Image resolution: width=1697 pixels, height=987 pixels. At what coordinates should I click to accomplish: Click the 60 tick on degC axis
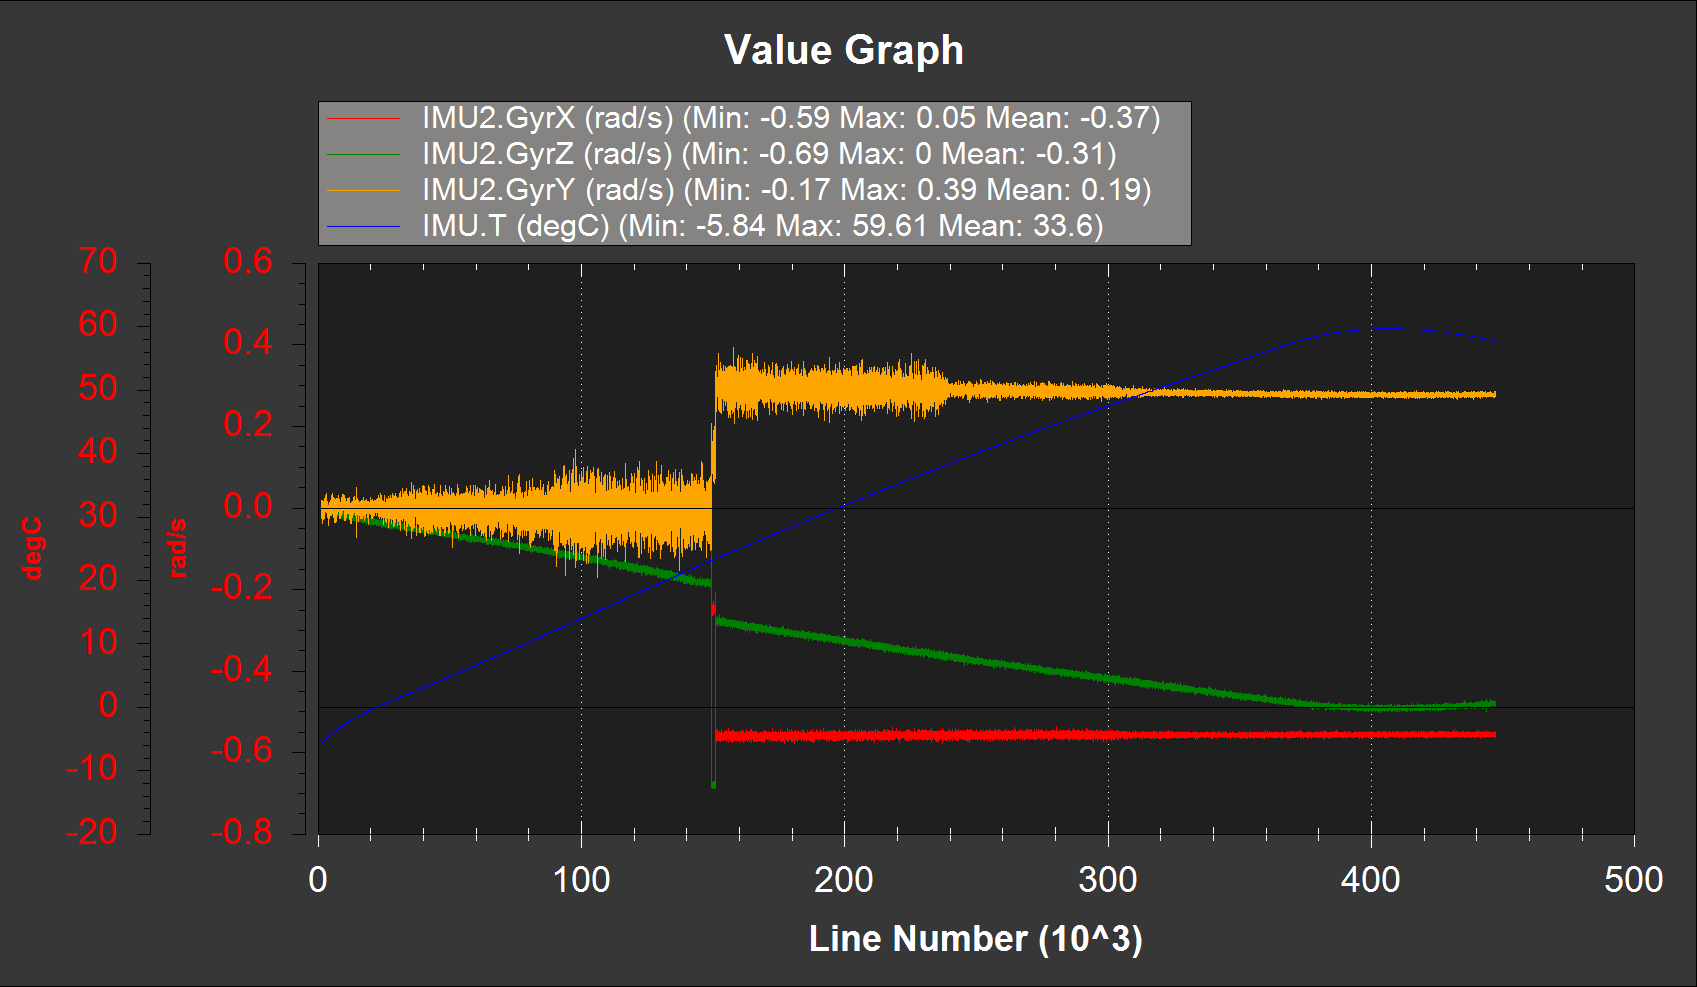(x=98, y=324)
